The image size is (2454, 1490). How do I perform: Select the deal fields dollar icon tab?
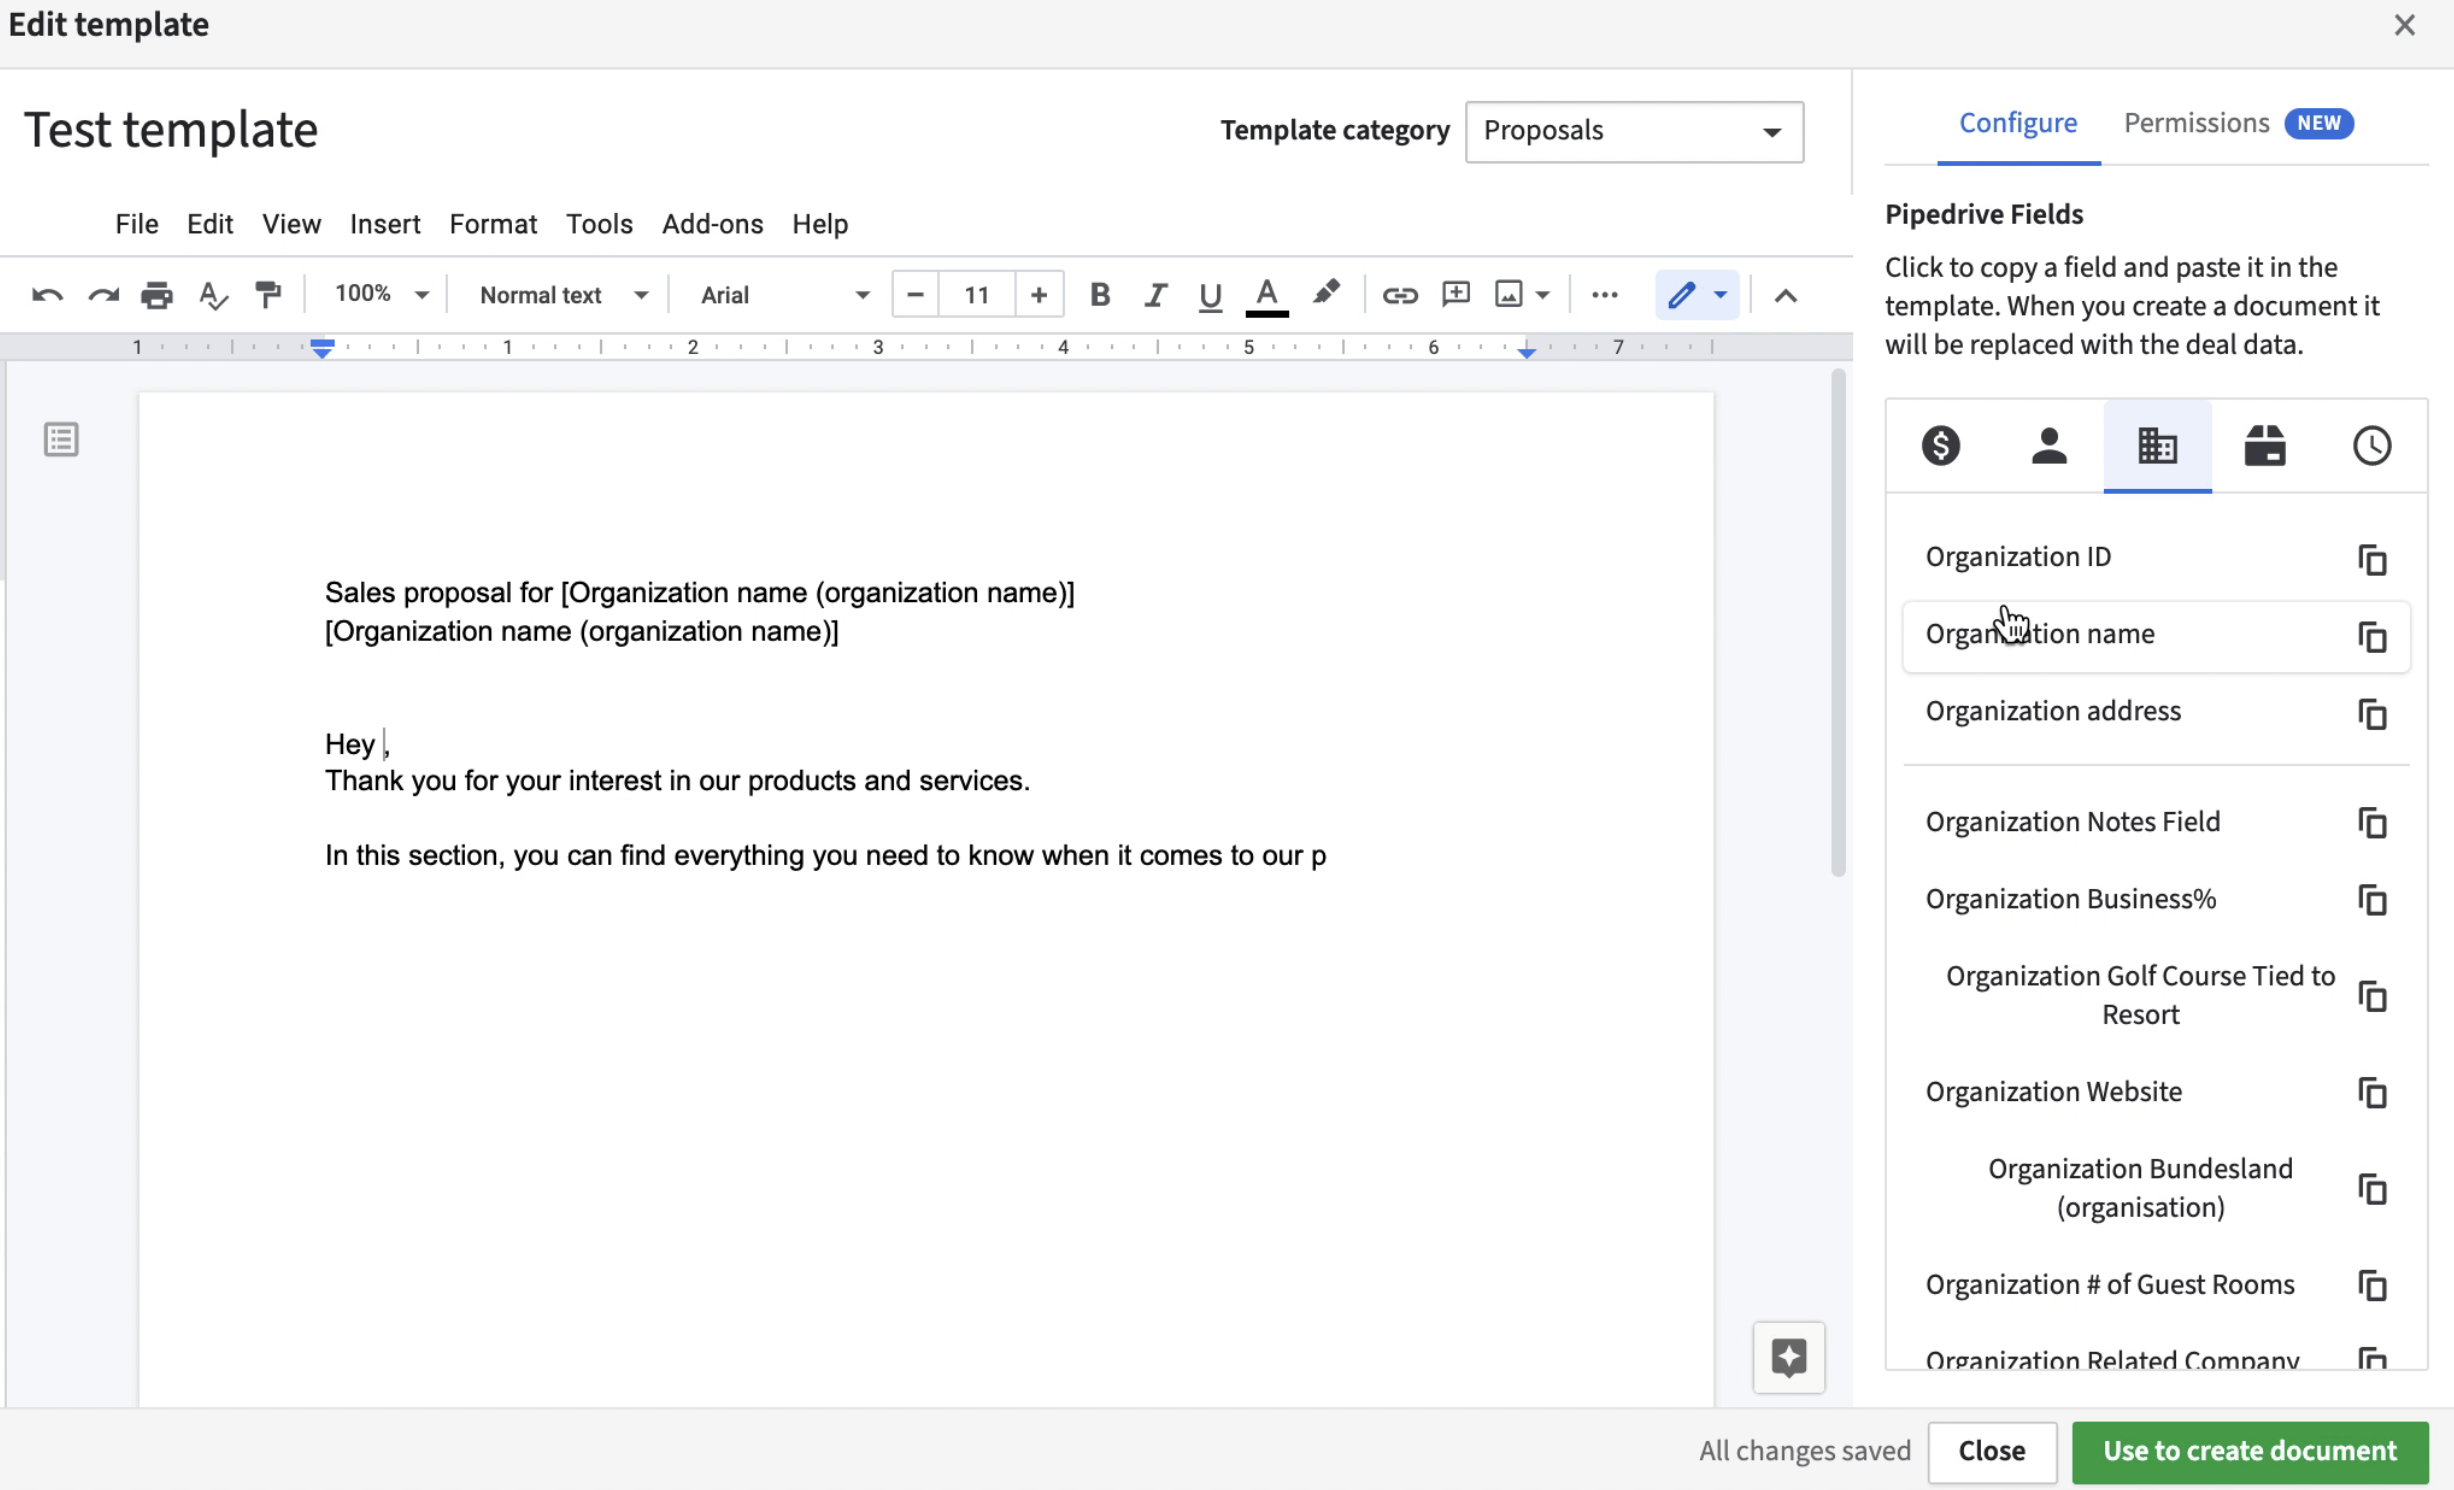[1940, 445]
